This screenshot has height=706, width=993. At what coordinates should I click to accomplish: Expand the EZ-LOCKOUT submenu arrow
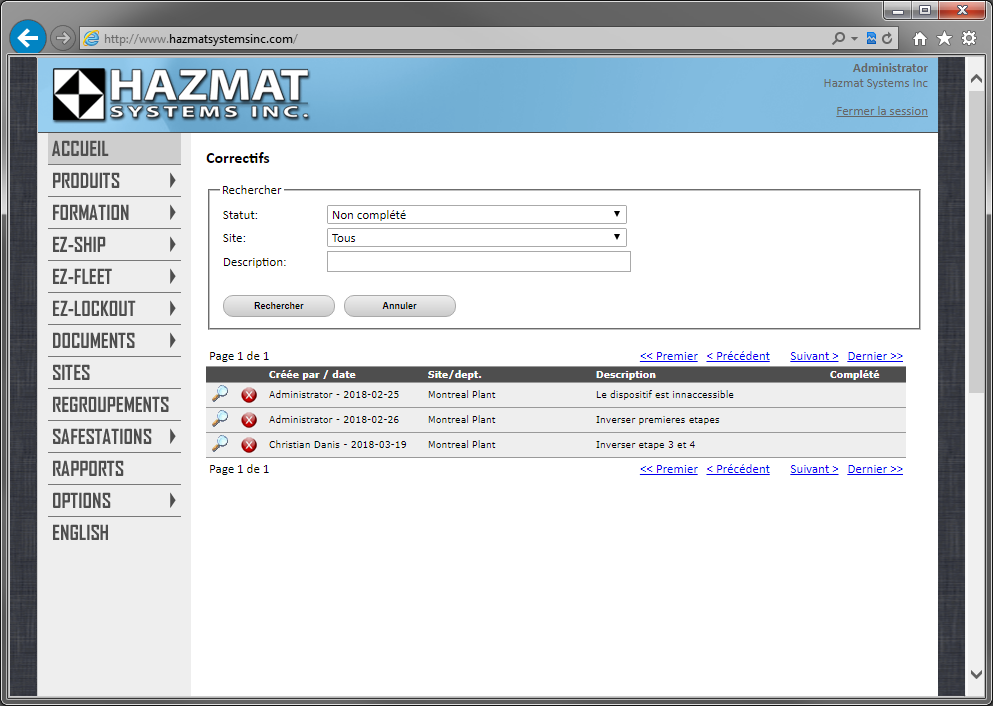pos(172,308)
